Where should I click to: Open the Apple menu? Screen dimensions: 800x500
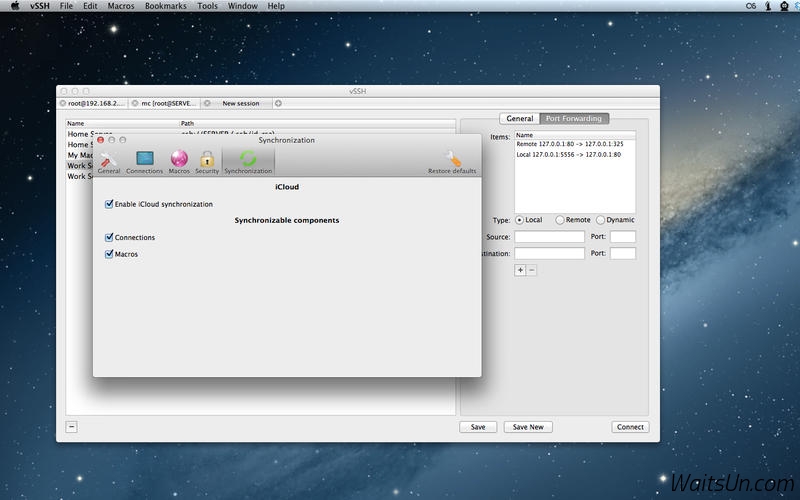(15, 6)
